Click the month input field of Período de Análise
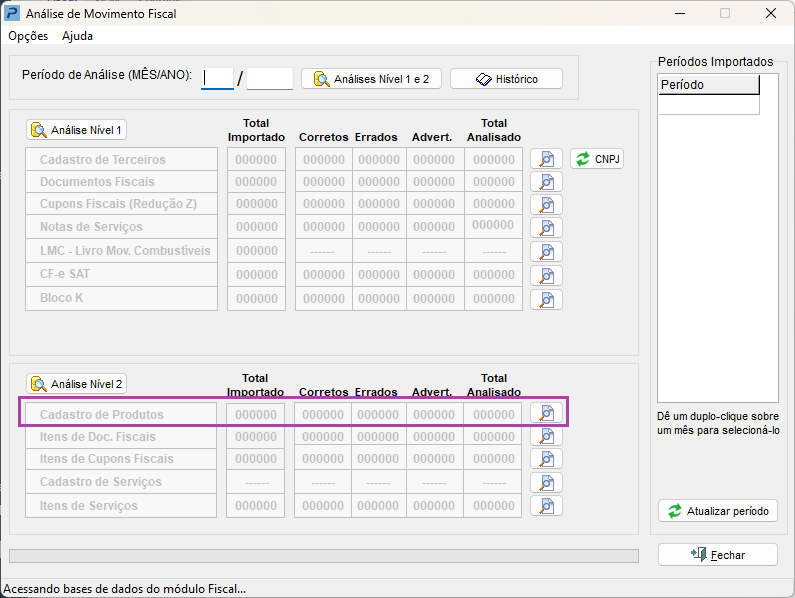The image size is (795, 598). (x=217, y=79)
